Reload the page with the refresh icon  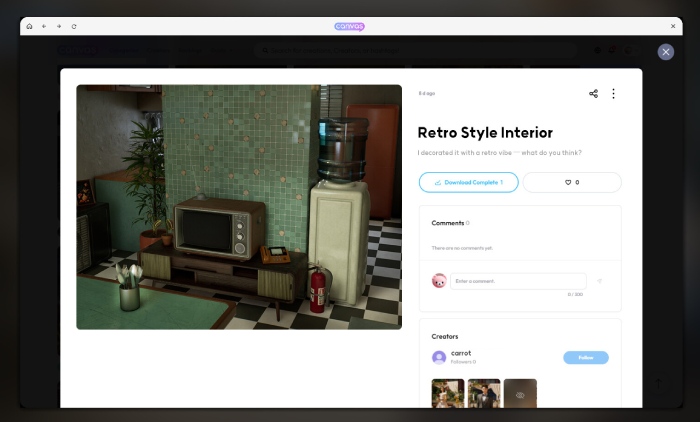click(x=74, y=26)
